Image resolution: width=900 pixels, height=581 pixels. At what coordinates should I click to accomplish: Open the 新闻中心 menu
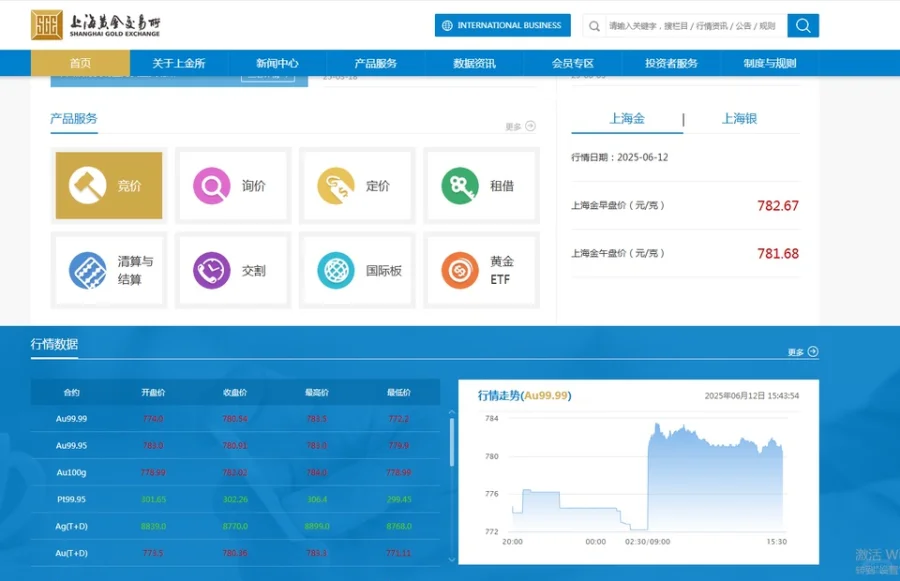tap(277, 63)
